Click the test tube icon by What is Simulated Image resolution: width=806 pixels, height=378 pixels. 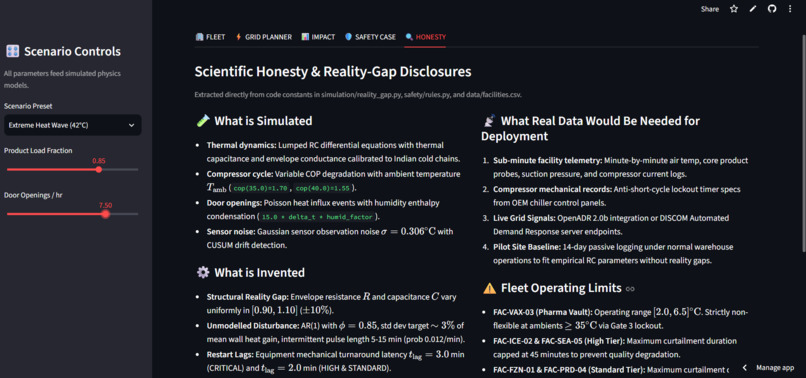coord(203,121)
